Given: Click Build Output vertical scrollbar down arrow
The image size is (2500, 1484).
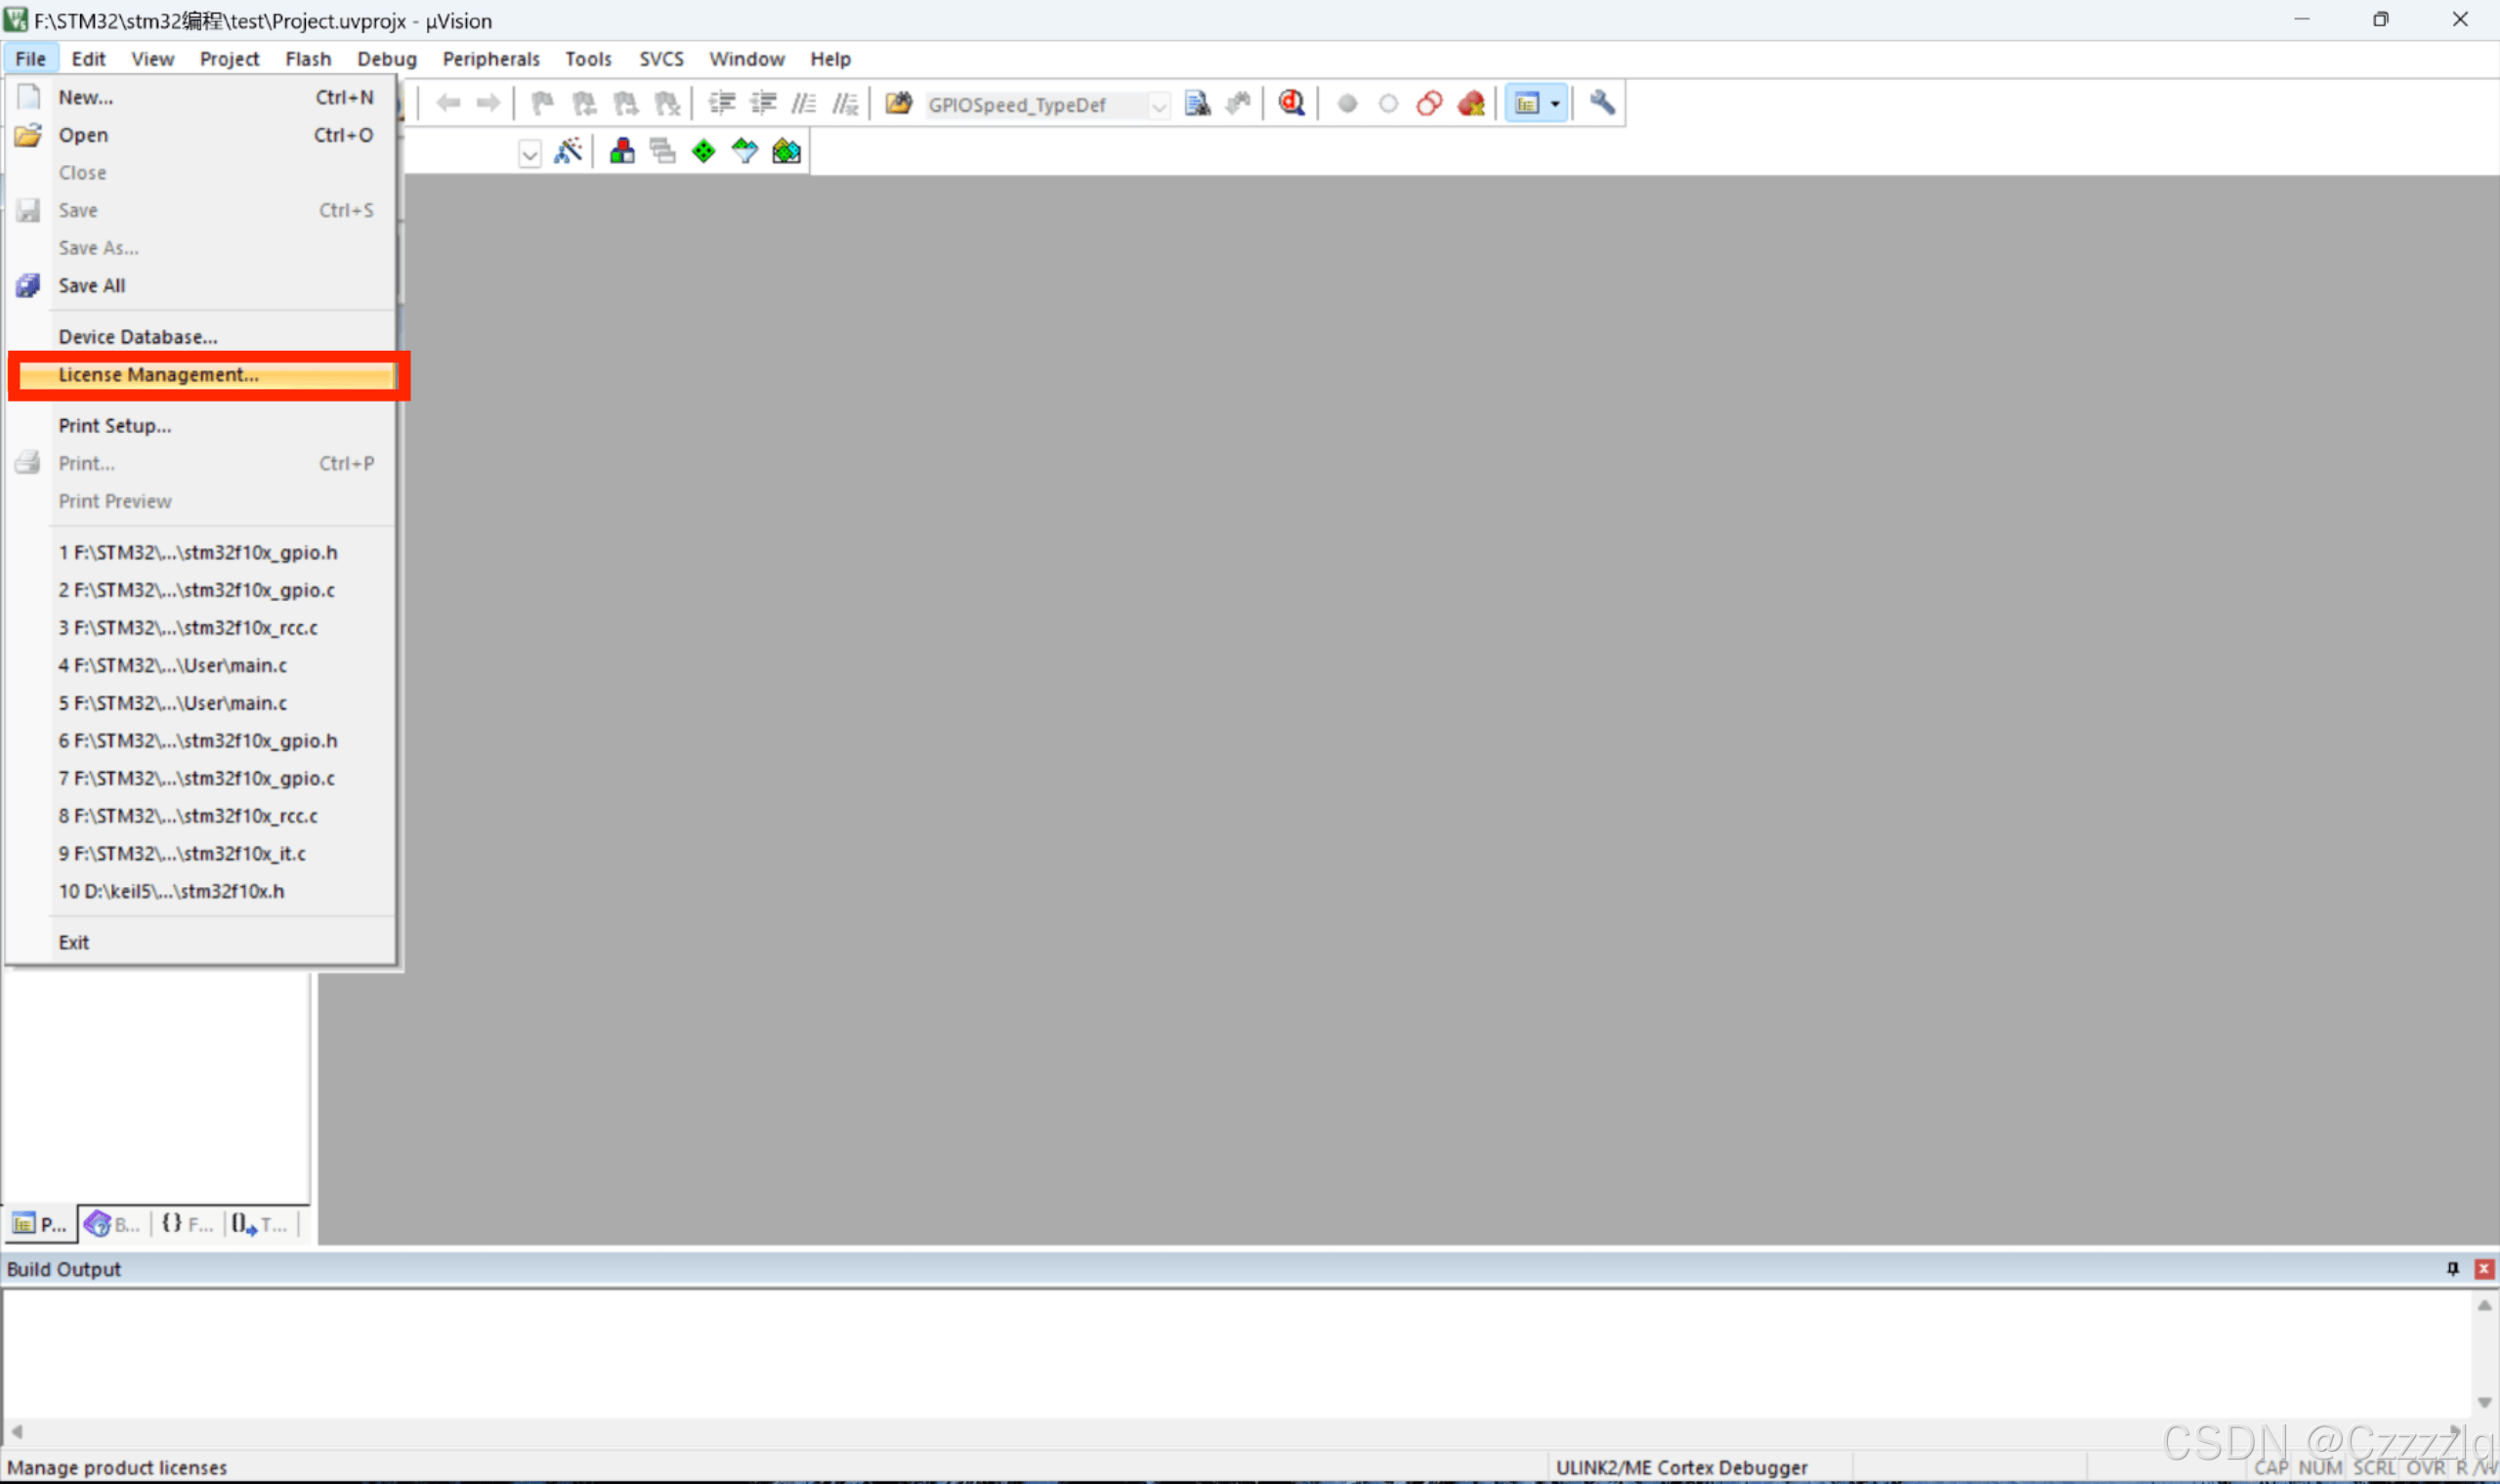Looking at the screenshot, I should point(2484,1402).
